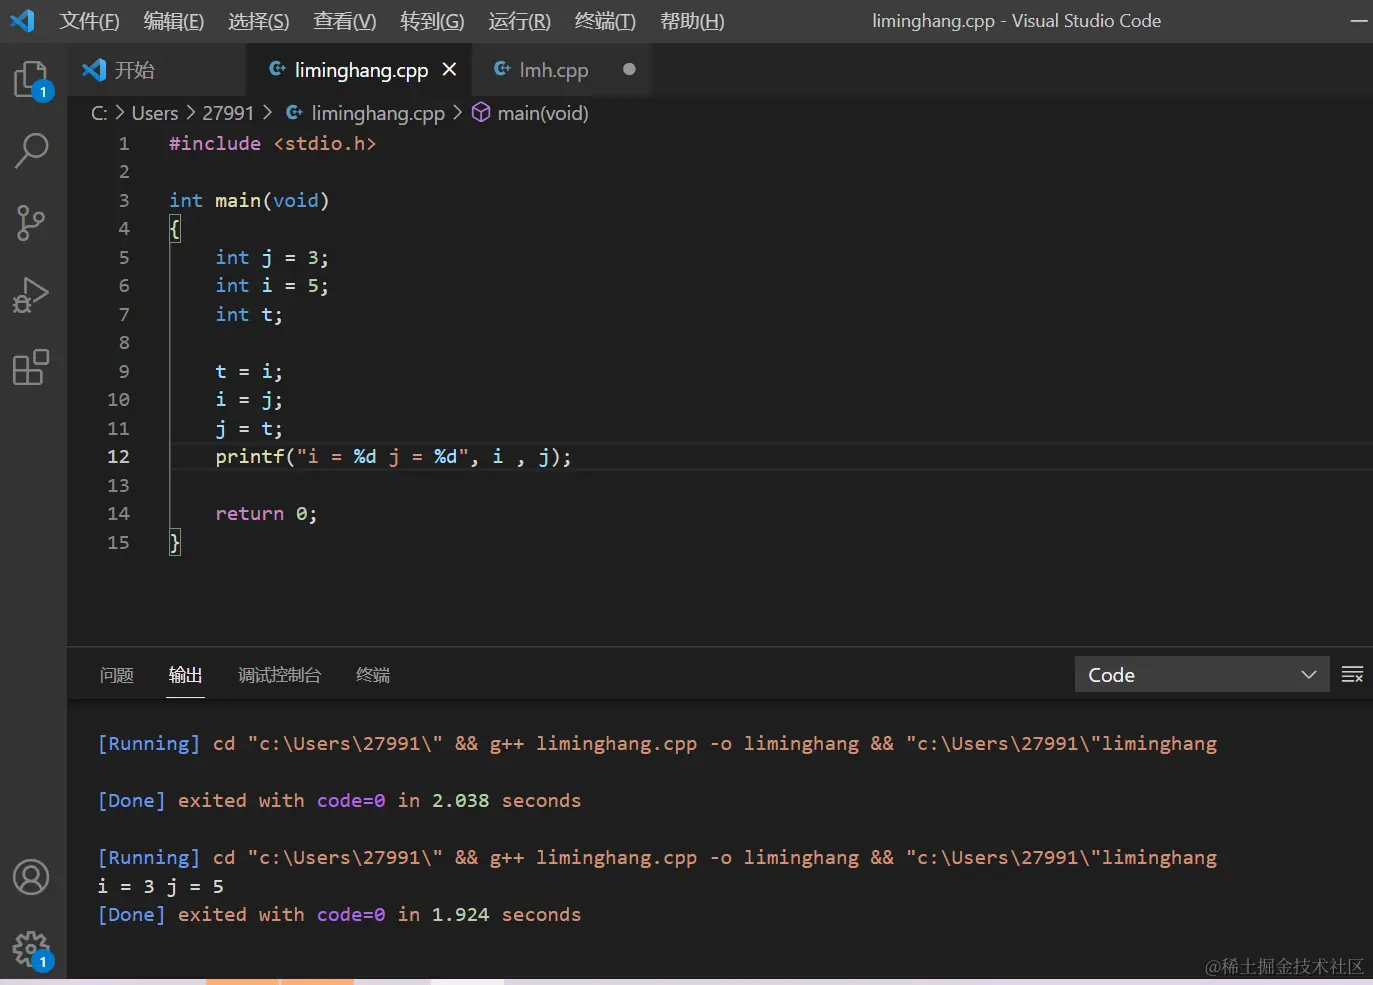Open the 调试控制台 panel tab
Image resolution: width=1373 pixels, height=985 pixels.
click(279, 675)
